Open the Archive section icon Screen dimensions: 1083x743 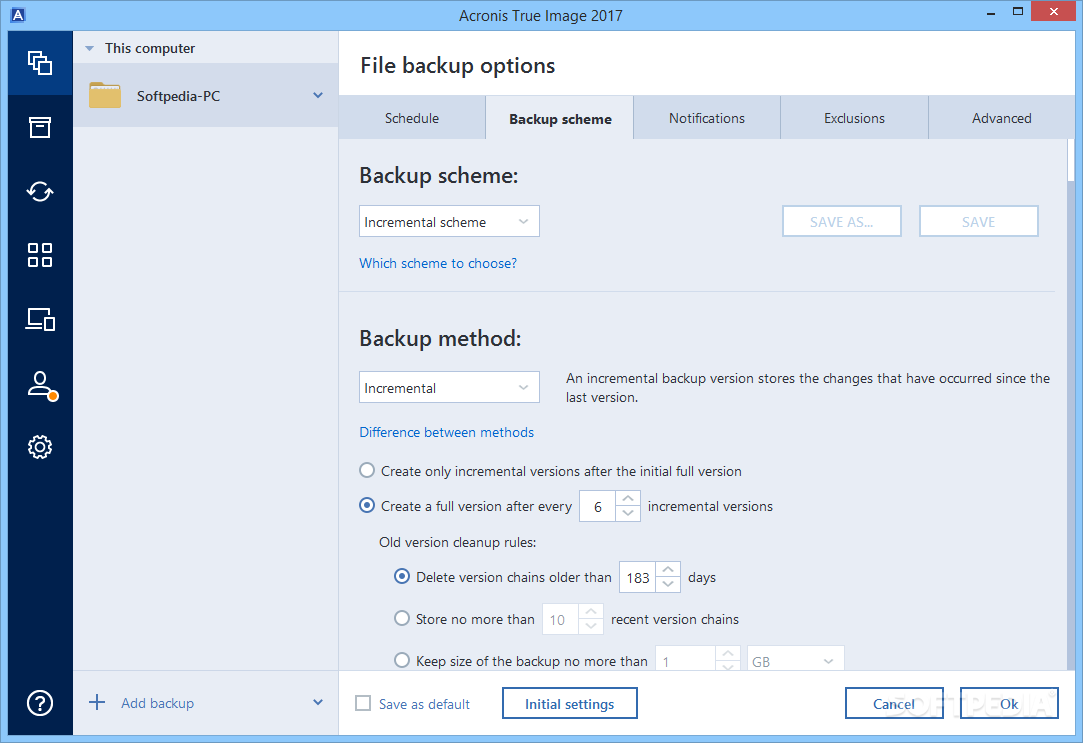(40, 127)
